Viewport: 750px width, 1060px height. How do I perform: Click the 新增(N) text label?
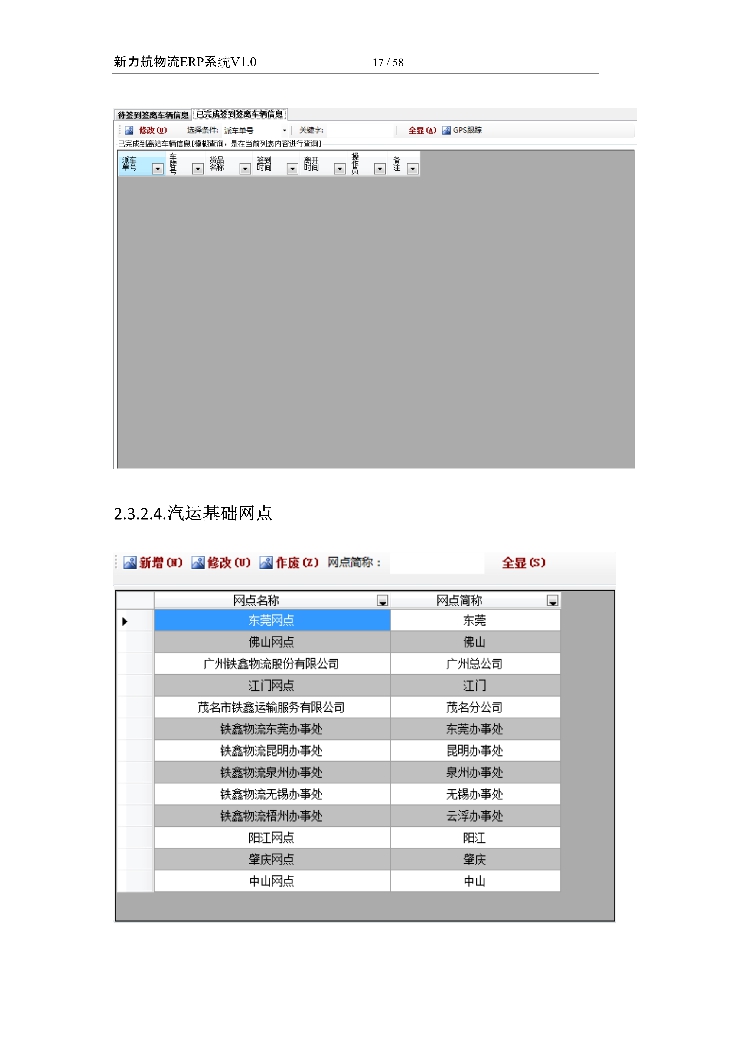(x=161, y=562)
